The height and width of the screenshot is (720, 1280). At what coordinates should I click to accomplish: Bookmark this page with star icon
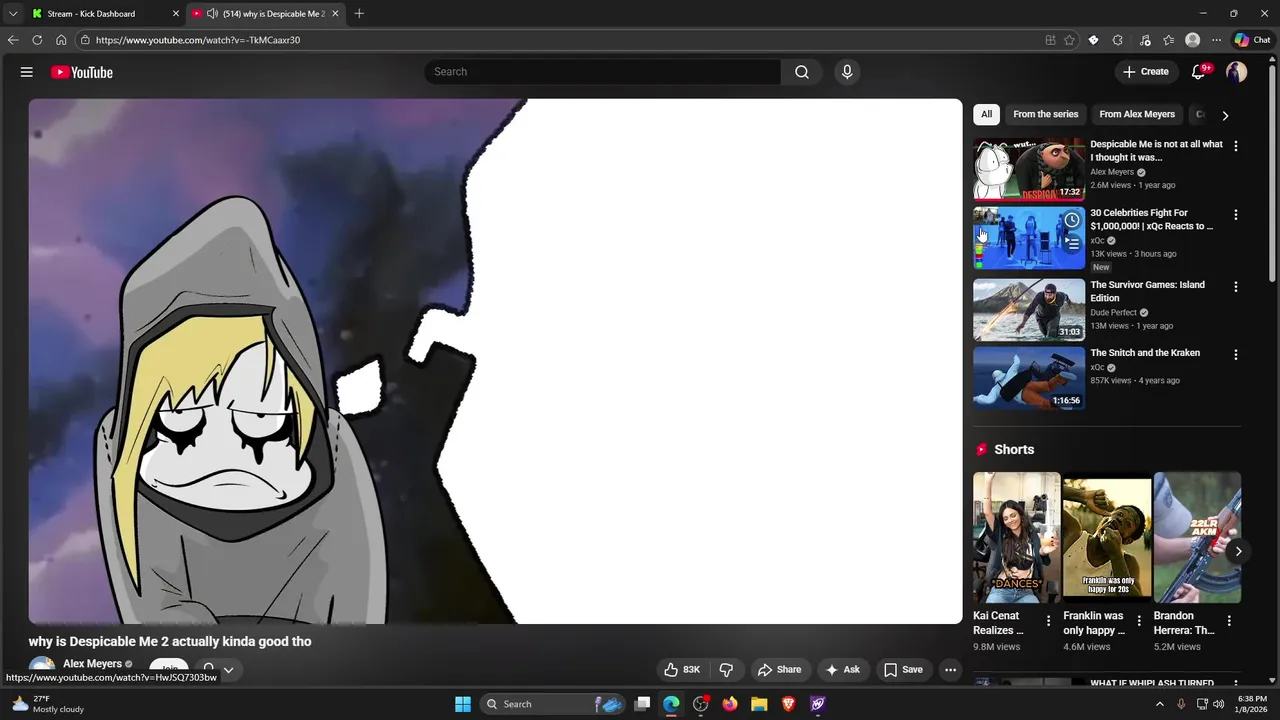point(1069,40)
